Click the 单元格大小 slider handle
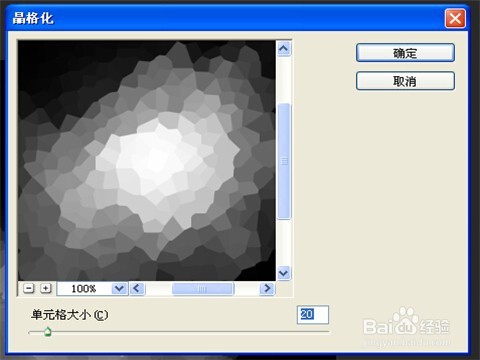Image resolution: width=480 pixels, height=360 pixels. point(48,332)
